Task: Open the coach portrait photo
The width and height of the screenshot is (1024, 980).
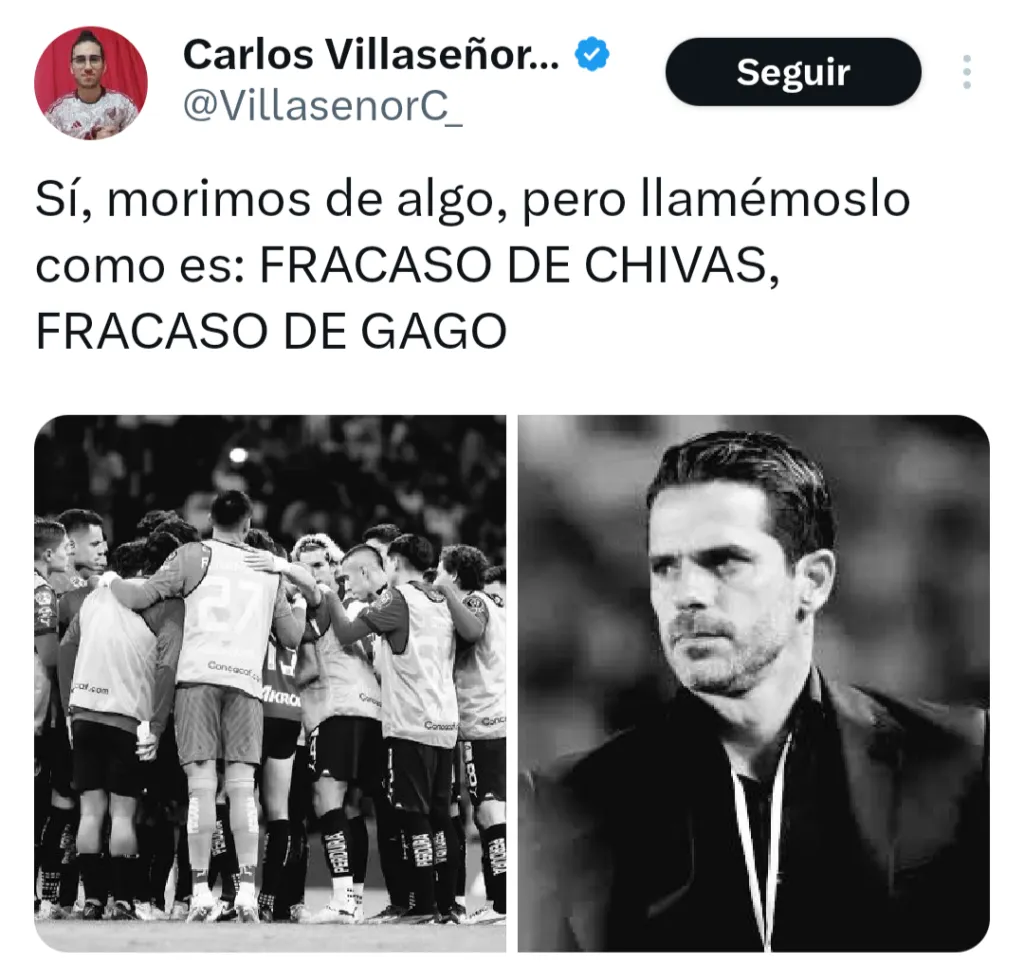Action: click(x=754, y=683)
